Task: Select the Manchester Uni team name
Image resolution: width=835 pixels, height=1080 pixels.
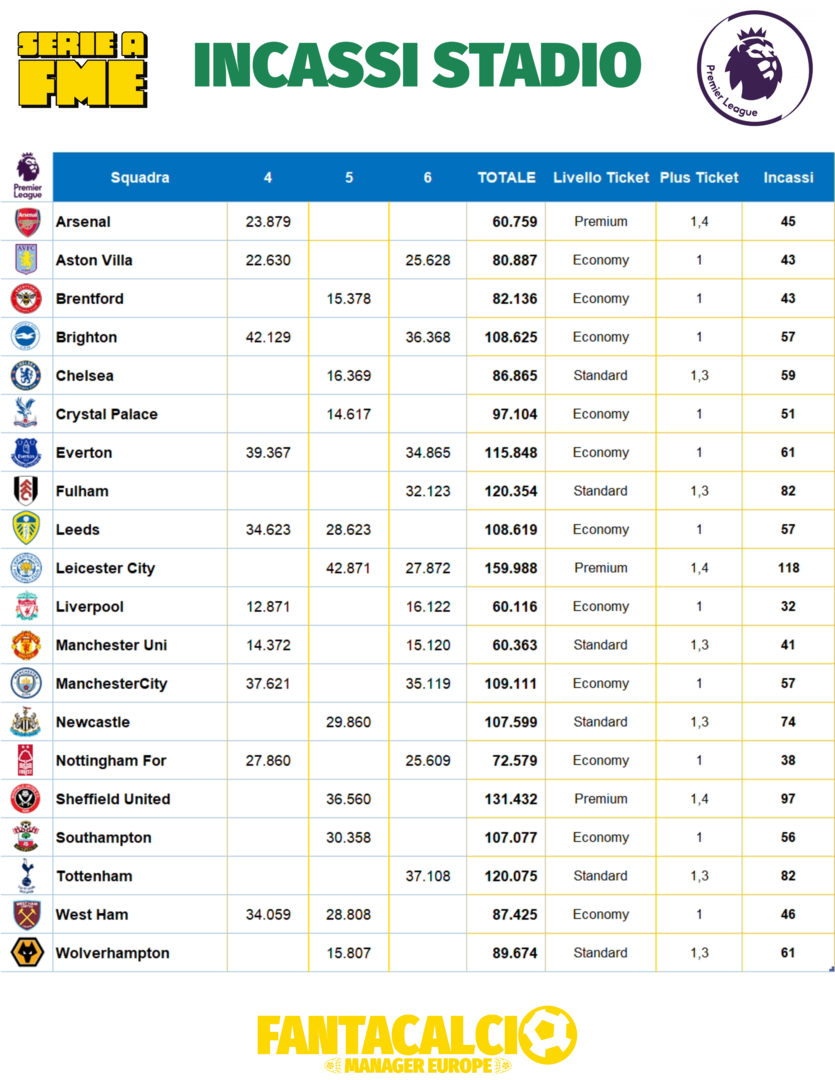Action: (x=111, y=645)
